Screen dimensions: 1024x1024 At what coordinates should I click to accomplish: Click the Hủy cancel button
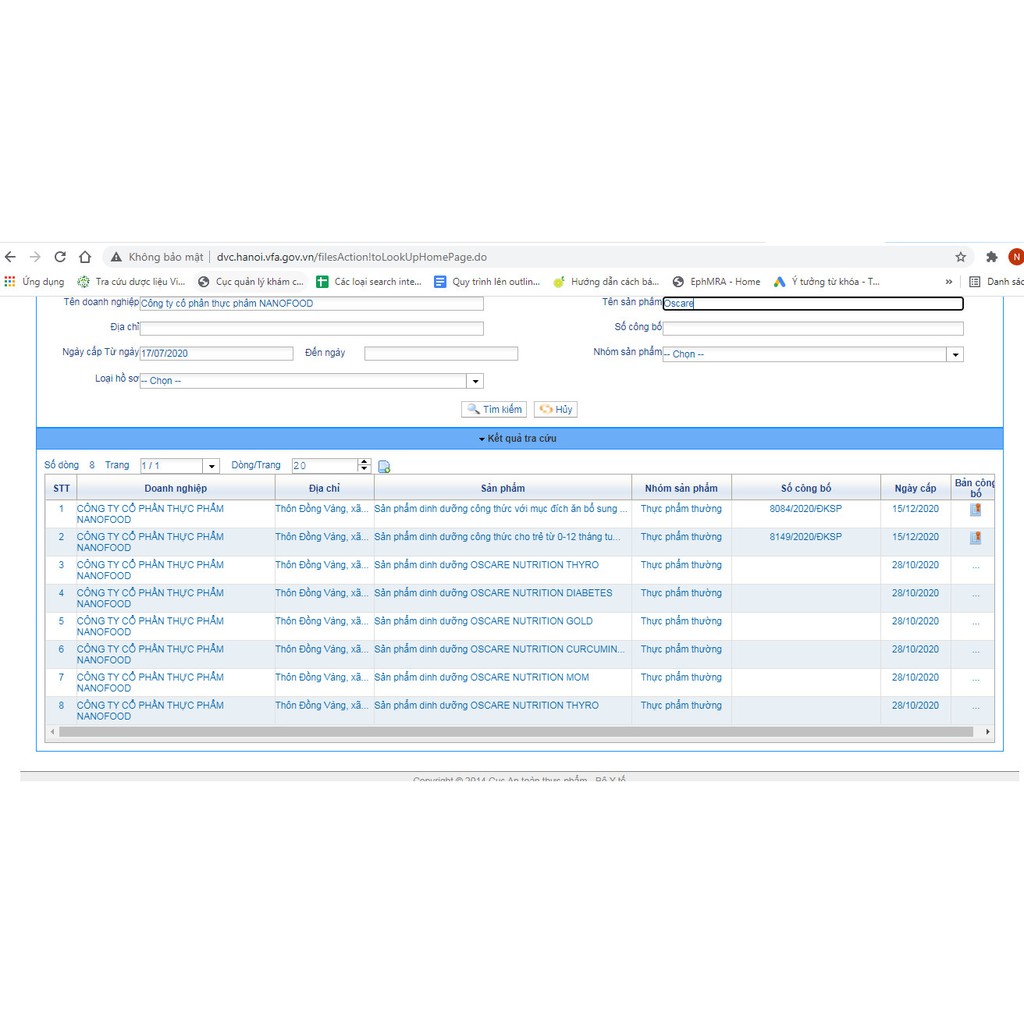pos(556,409)
